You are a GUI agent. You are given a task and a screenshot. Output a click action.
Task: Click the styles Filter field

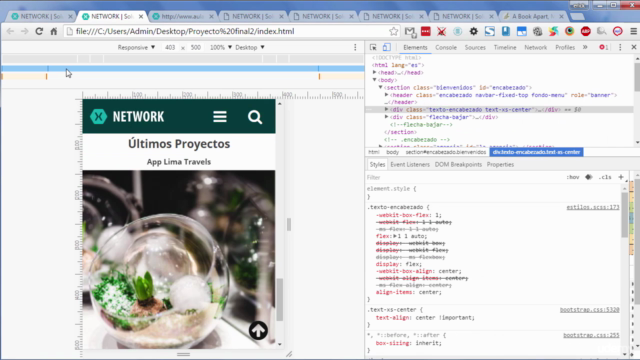pyautogui.click(x=464, y=177)
